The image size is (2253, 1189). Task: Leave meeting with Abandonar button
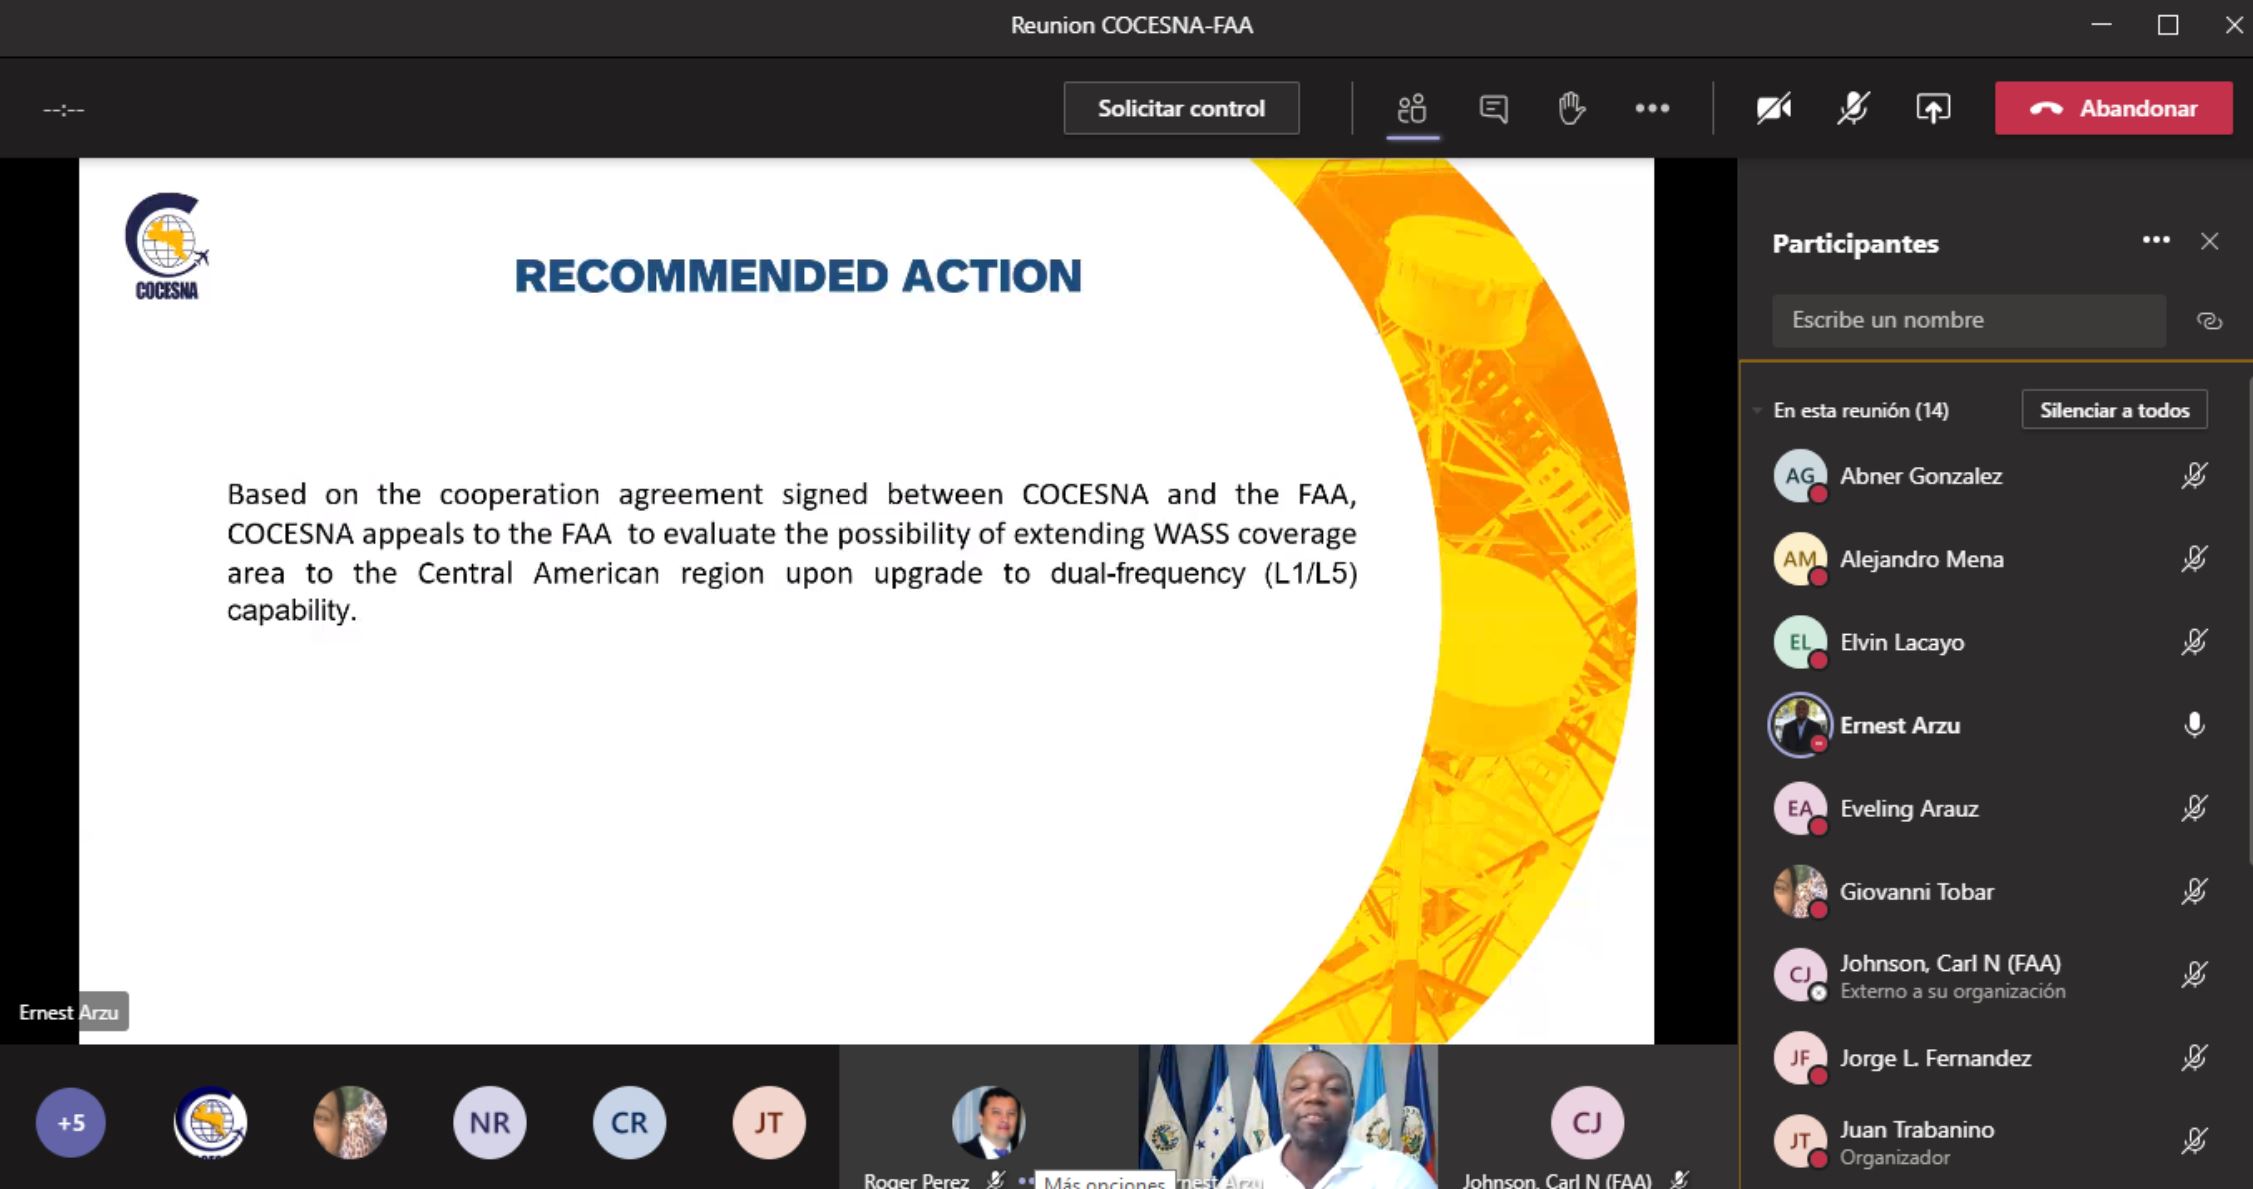click(2113, 108)
